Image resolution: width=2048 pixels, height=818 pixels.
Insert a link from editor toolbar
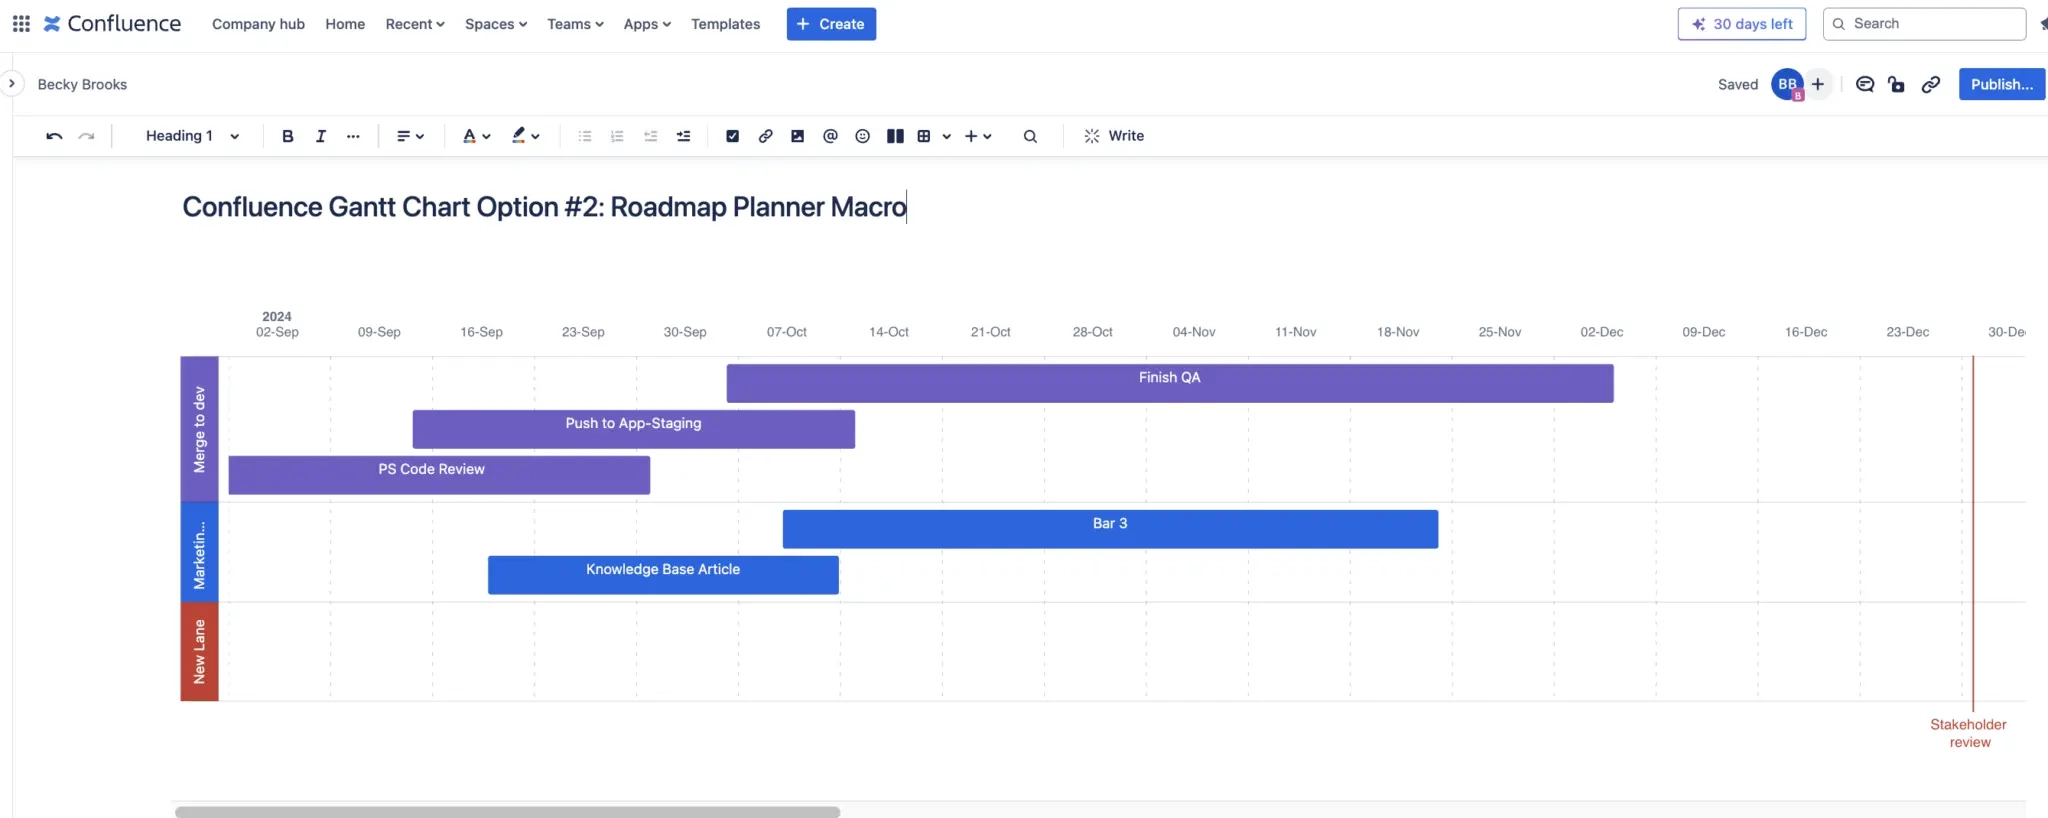point(765,136)
